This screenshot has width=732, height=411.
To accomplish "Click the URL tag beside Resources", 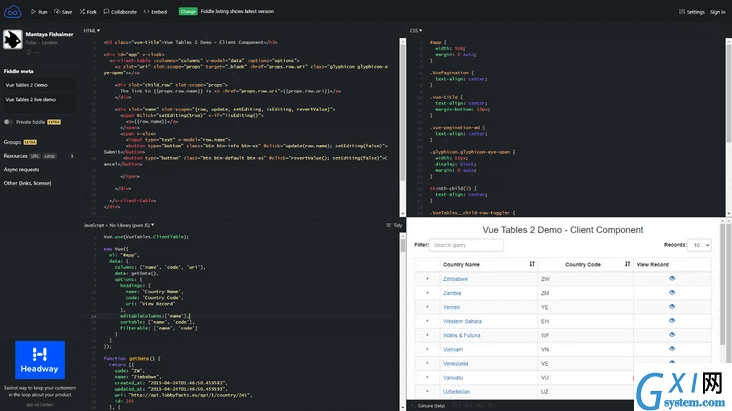I will tap(35, 156).
